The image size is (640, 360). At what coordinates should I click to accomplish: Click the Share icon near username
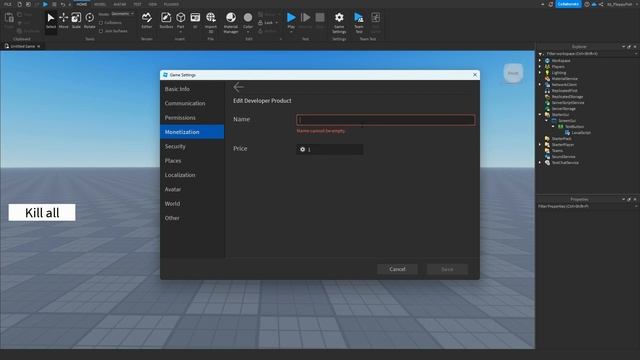pos(601,4)
